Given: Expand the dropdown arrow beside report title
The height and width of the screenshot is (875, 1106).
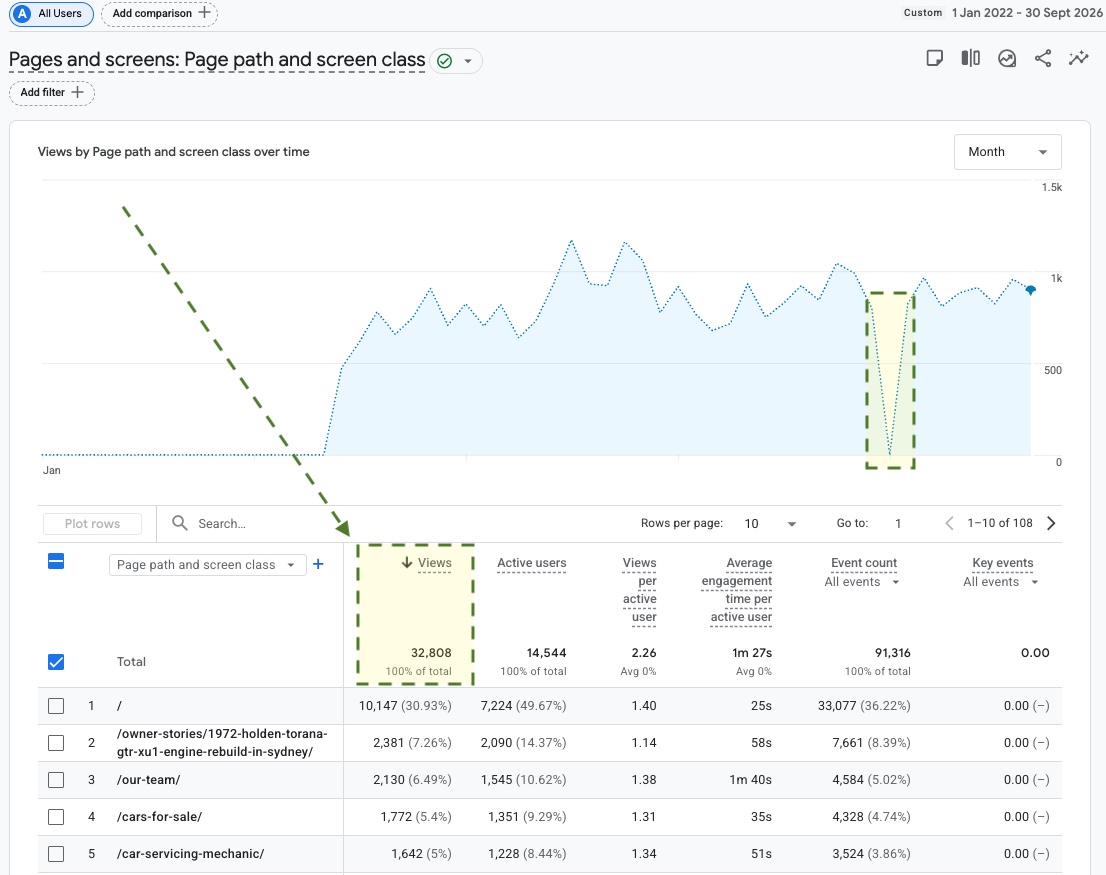Looking at the screenshot, I should click(x=468, y=61).
